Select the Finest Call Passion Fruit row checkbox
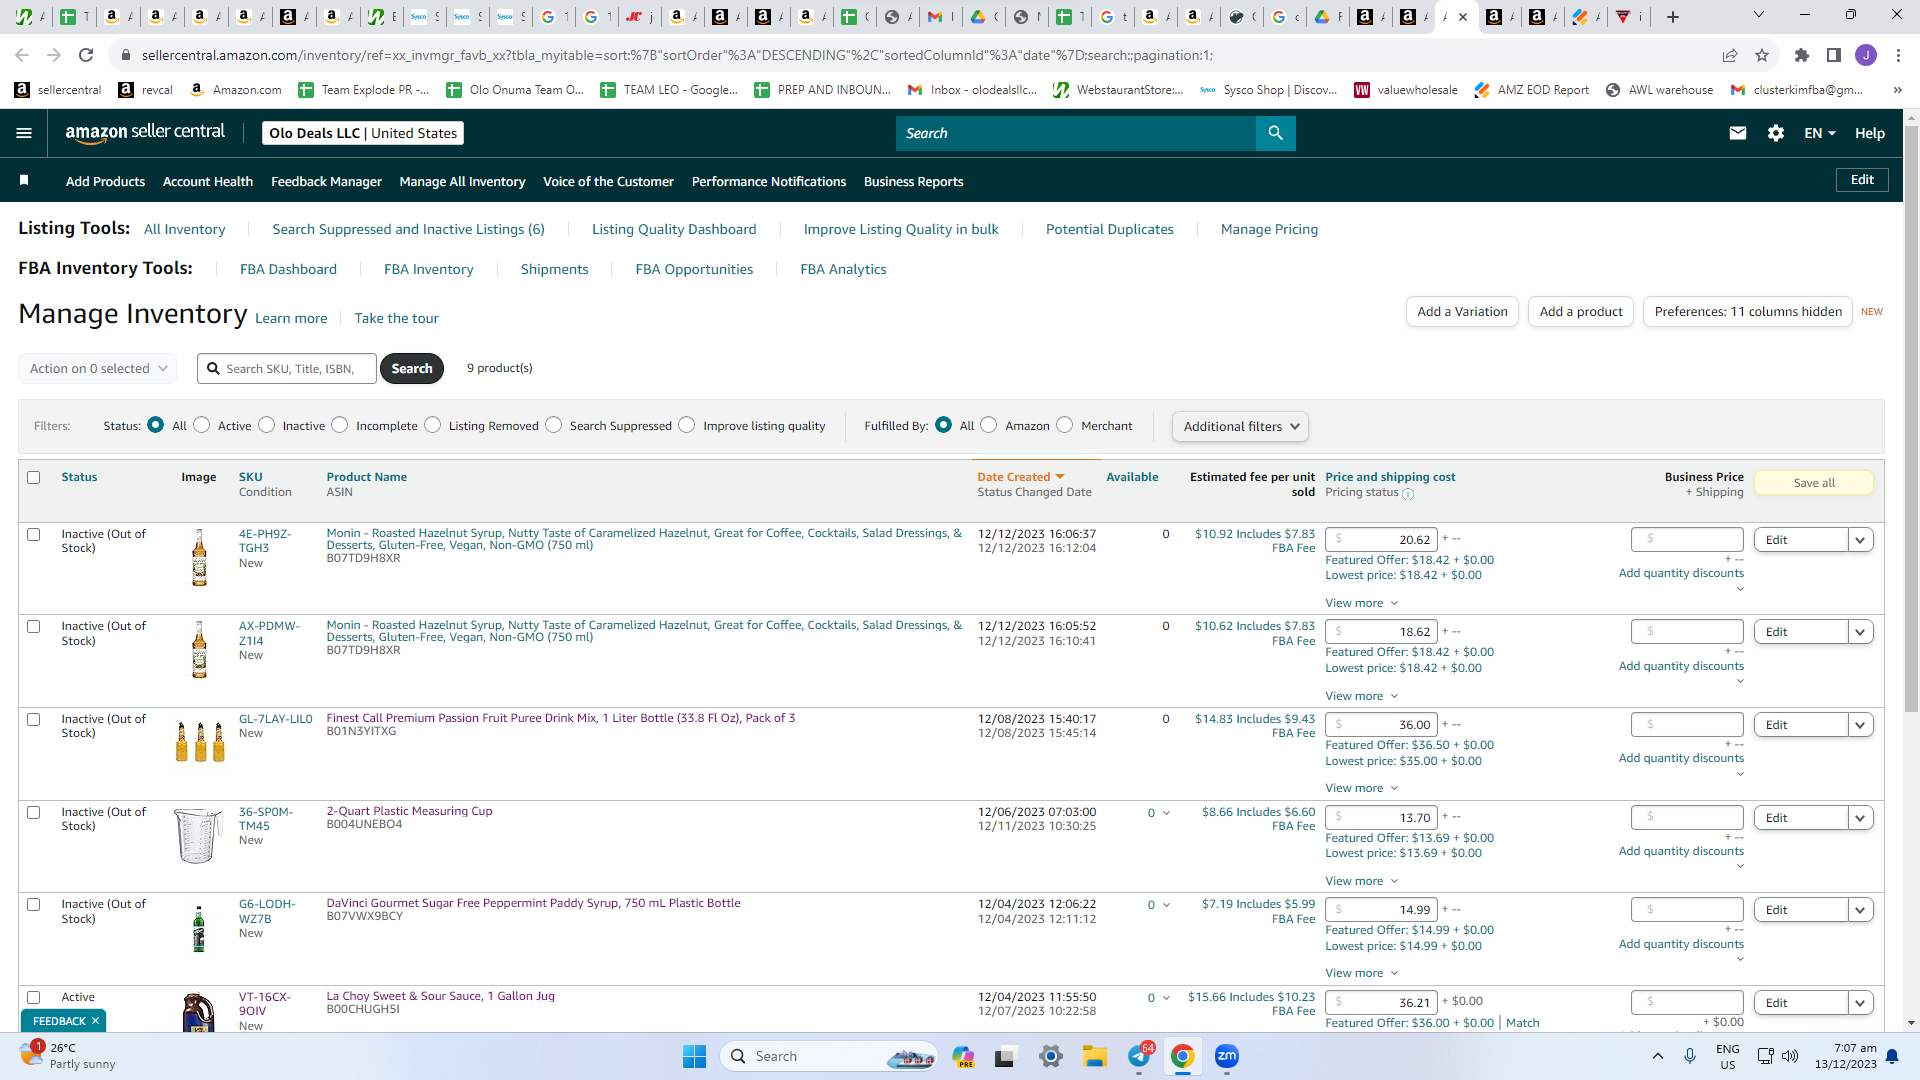Viewport: 1920px width, 1080px height. pos(34,719)
